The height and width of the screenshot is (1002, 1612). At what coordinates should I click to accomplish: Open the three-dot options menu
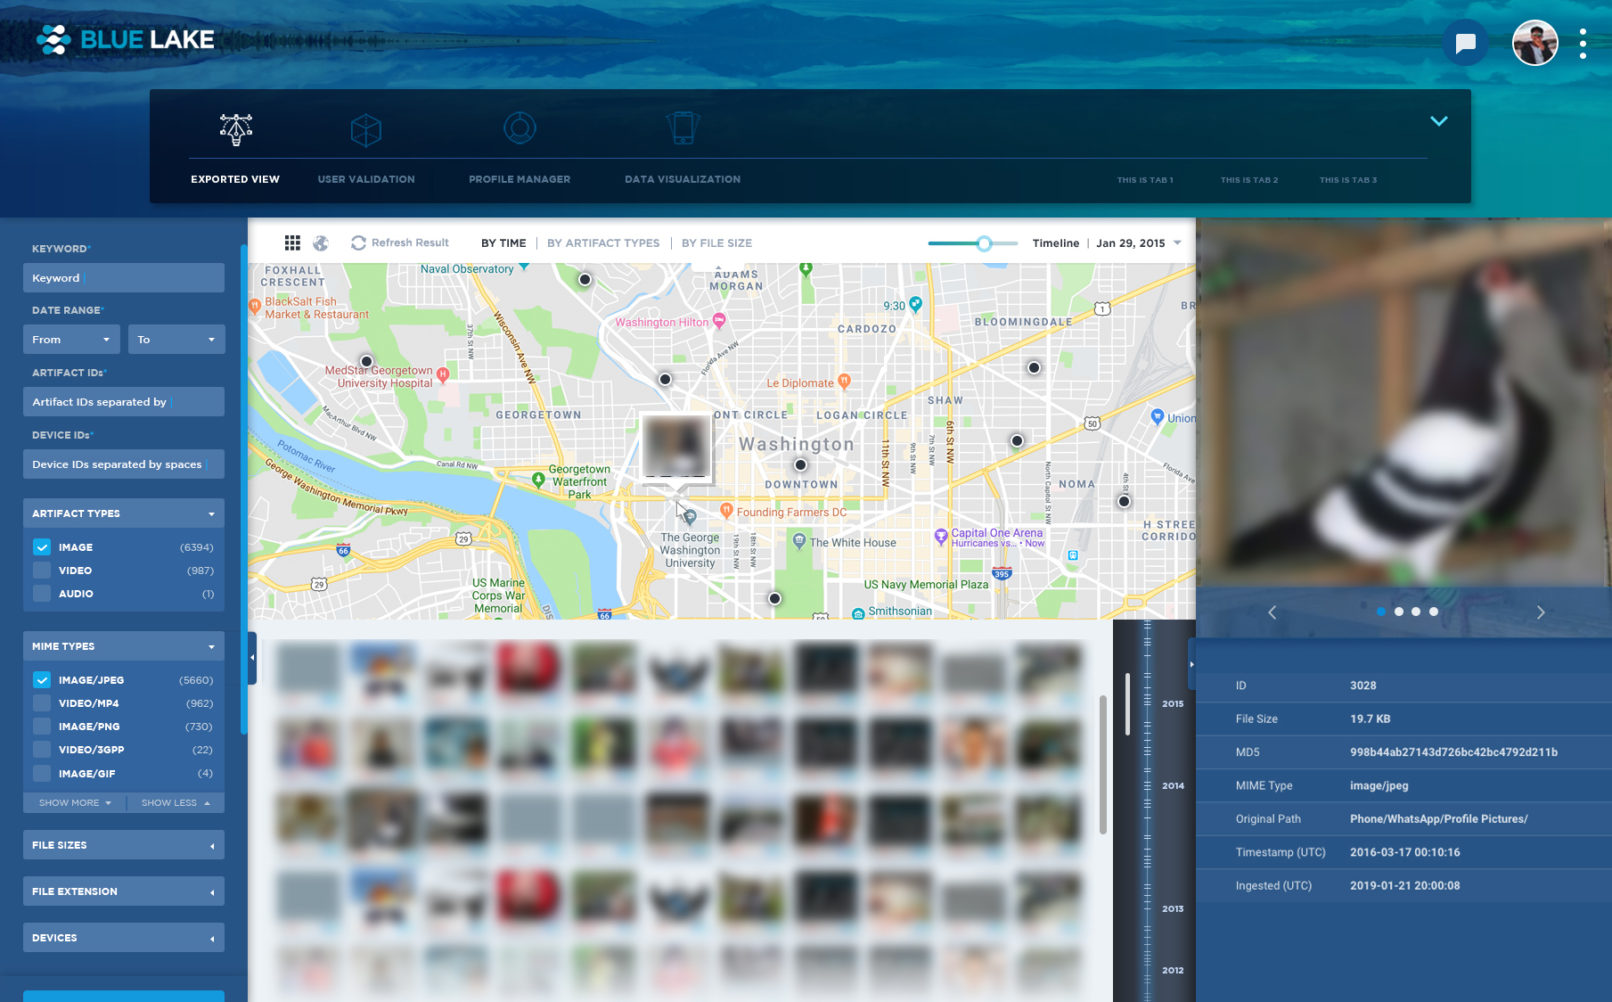[x=1582, y=43]
